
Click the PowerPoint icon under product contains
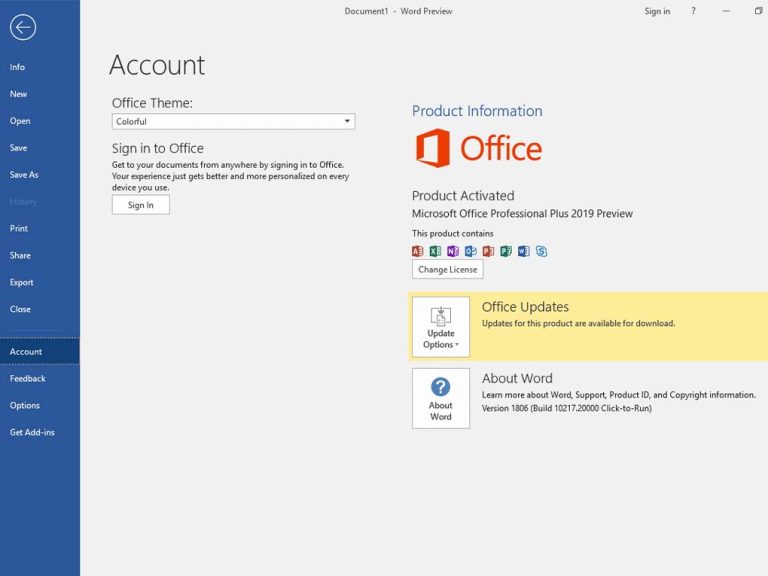(488, 251)
